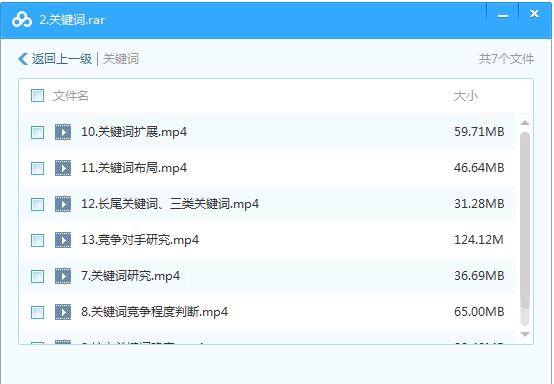Click the 共7个文件 file count text
This screenshot has height=384, width=554.
pos(506,59)
